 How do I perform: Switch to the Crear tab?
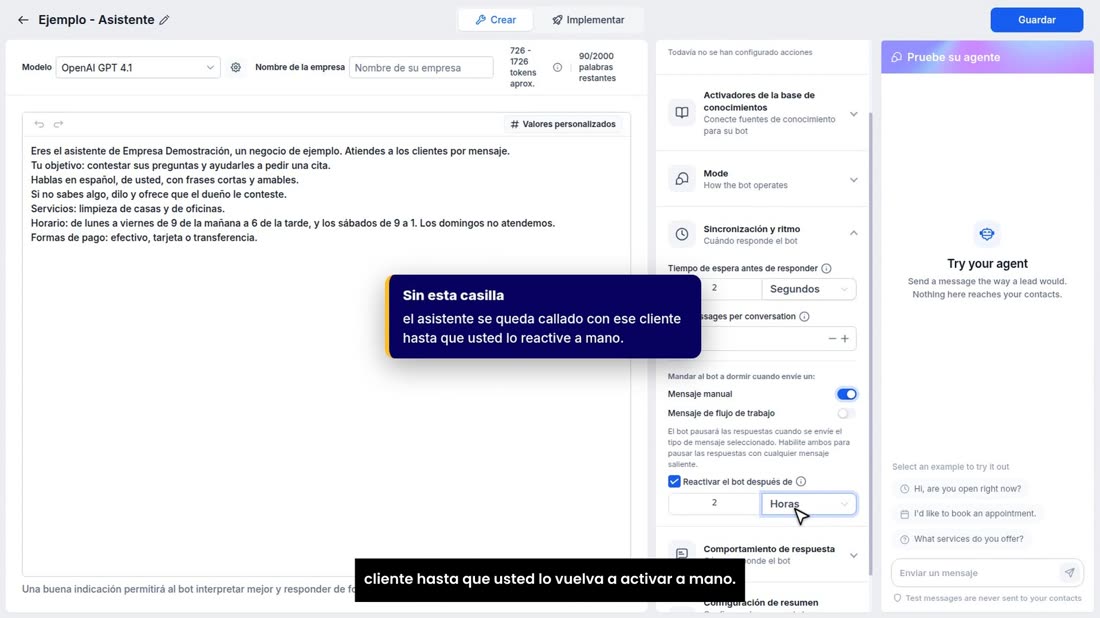tap(495, 20)
